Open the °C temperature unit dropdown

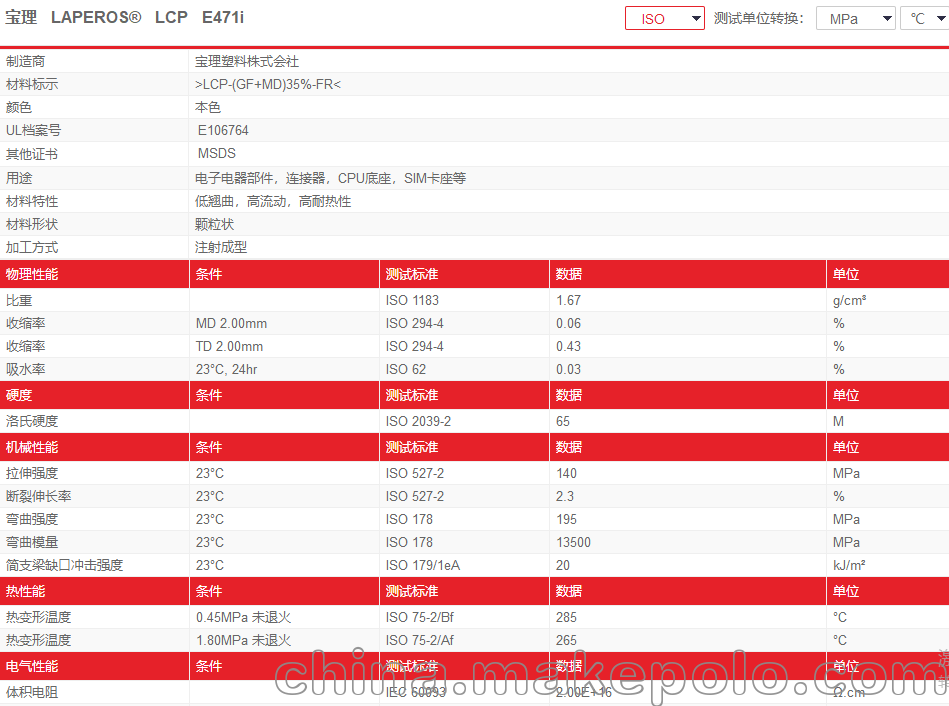(925, 18)
